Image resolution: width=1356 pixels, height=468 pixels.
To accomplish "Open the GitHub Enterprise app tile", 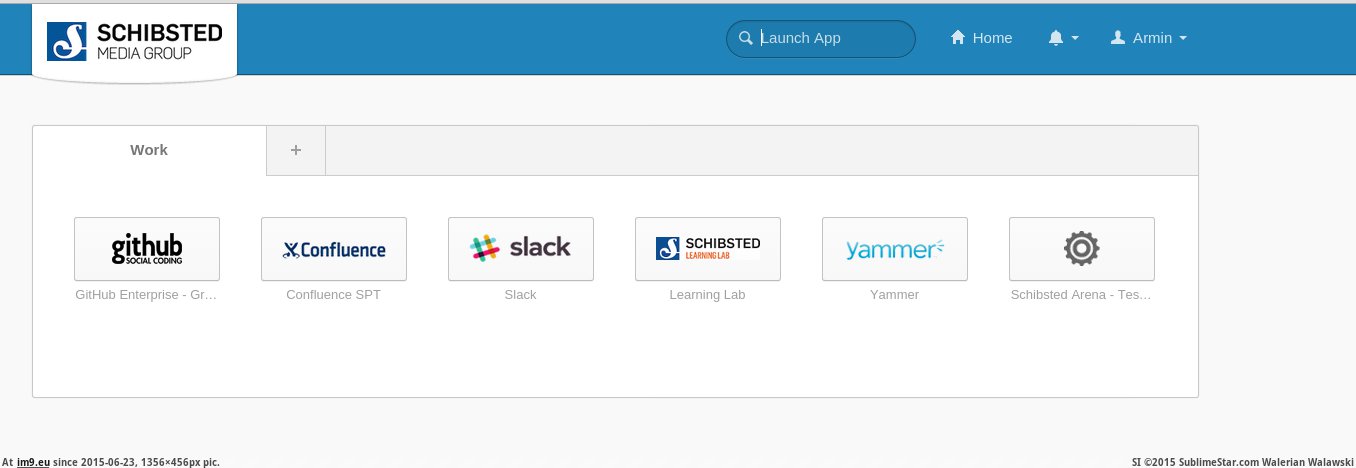I will point(147,249).
